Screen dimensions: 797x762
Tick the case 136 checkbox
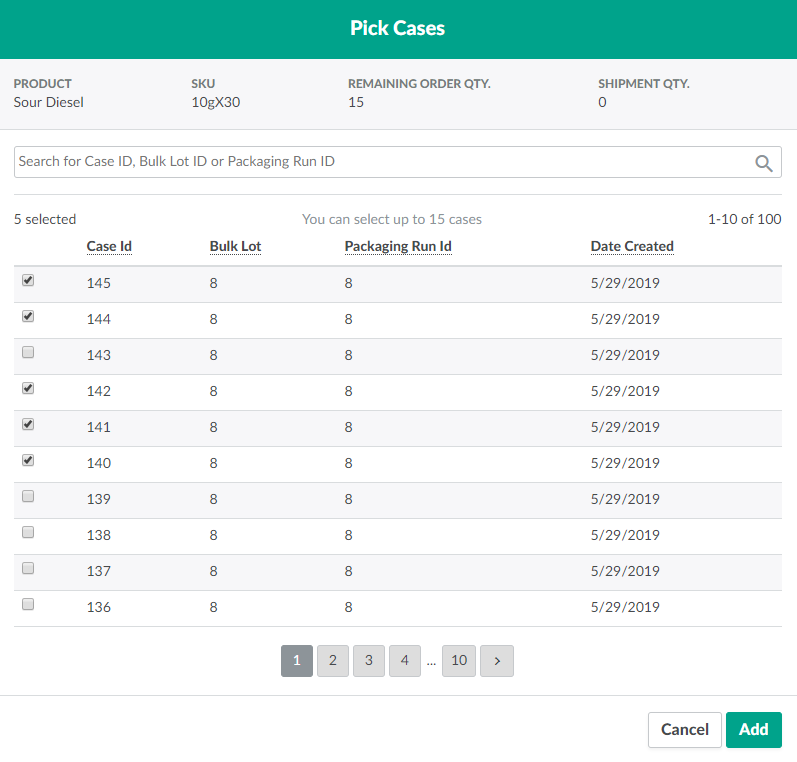[28, 605]
